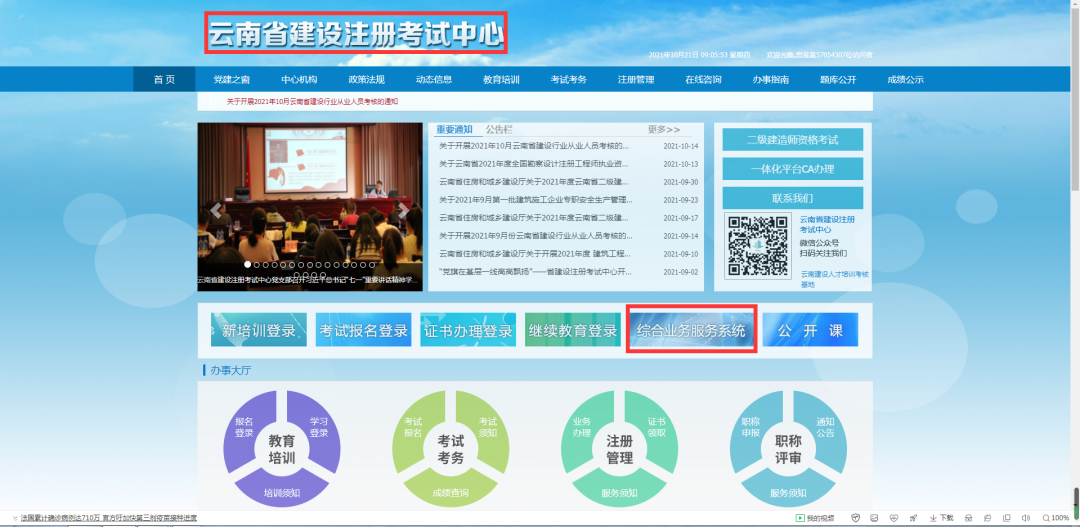Click the carousel previous arrow
This screenshot has height=527, width=1080.
(x=215, y=210)
